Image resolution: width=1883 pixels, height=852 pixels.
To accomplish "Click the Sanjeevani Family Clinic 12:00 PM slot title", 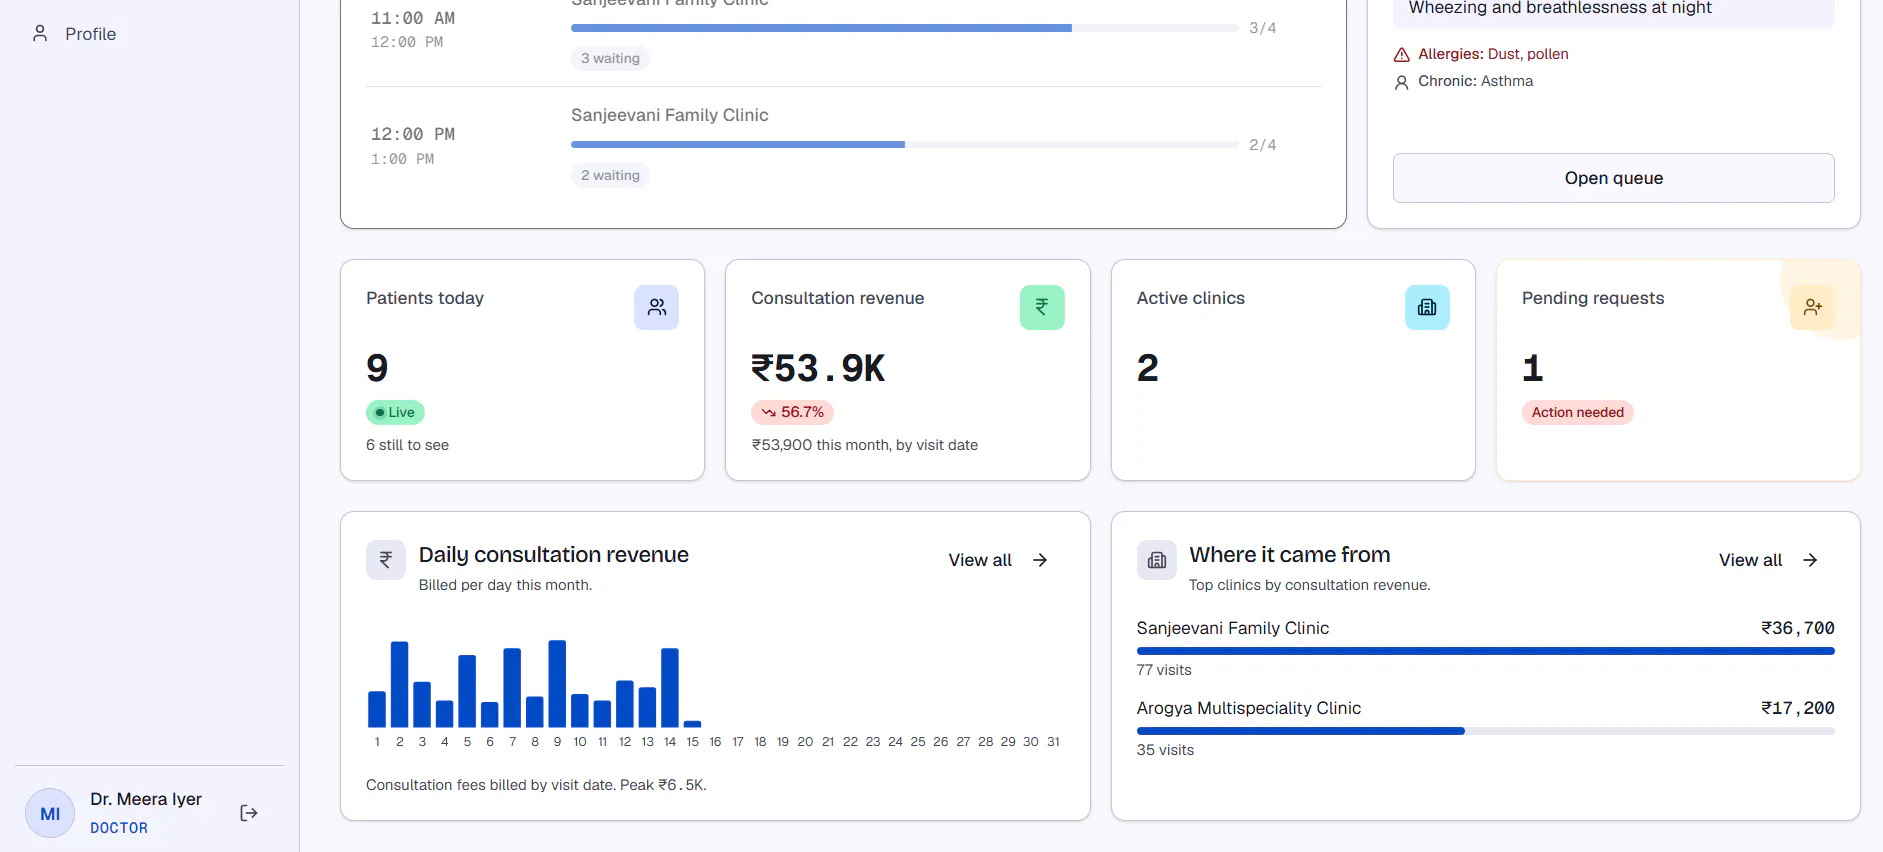I will [x=669, y=115].
